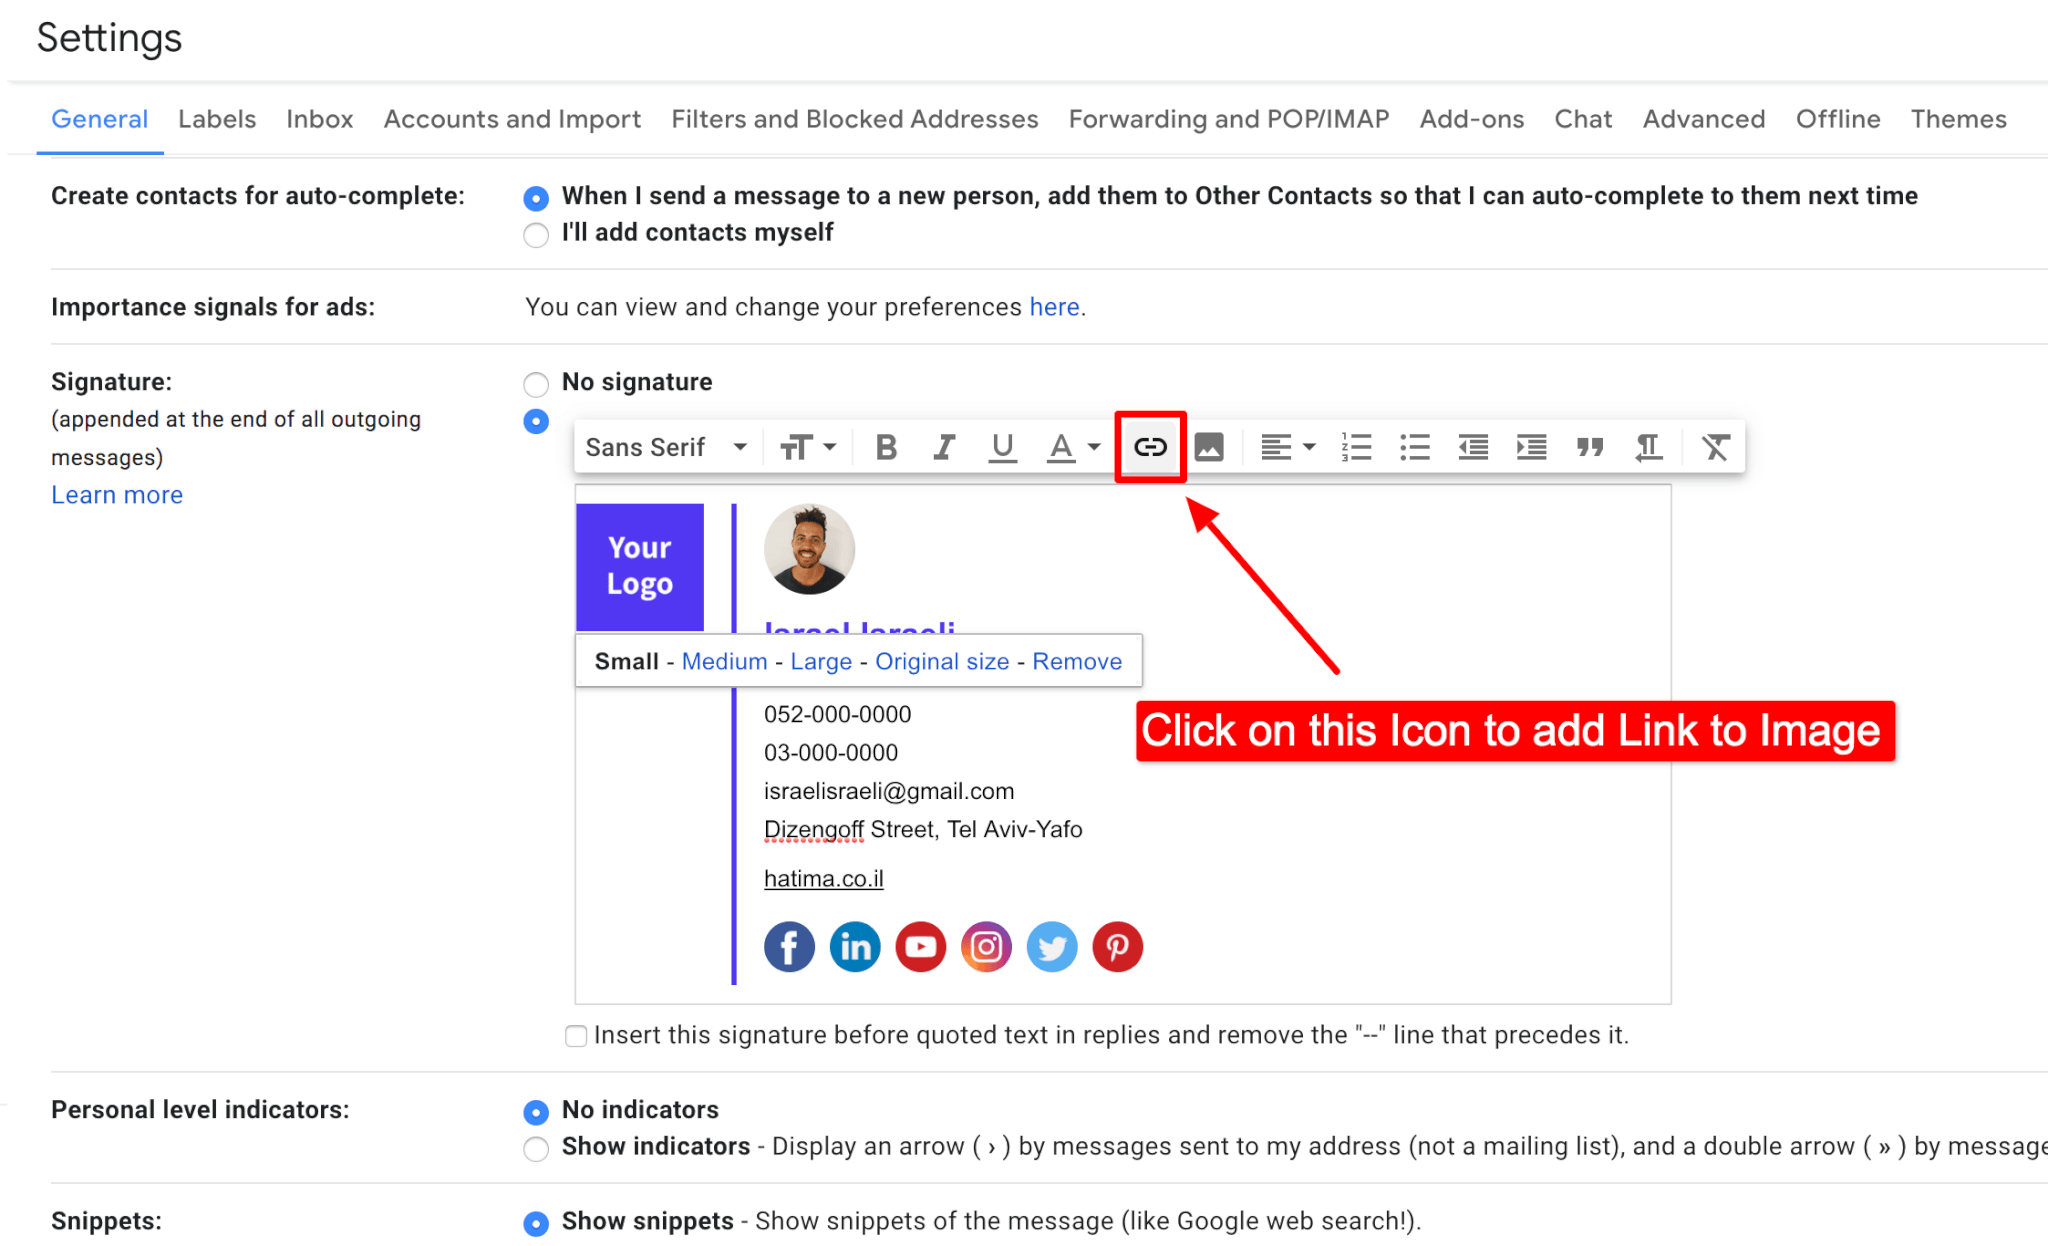Select the 'No signature' radio button
The height and width of the screenshot is (1246, 2048).
[x=535, y=382]
